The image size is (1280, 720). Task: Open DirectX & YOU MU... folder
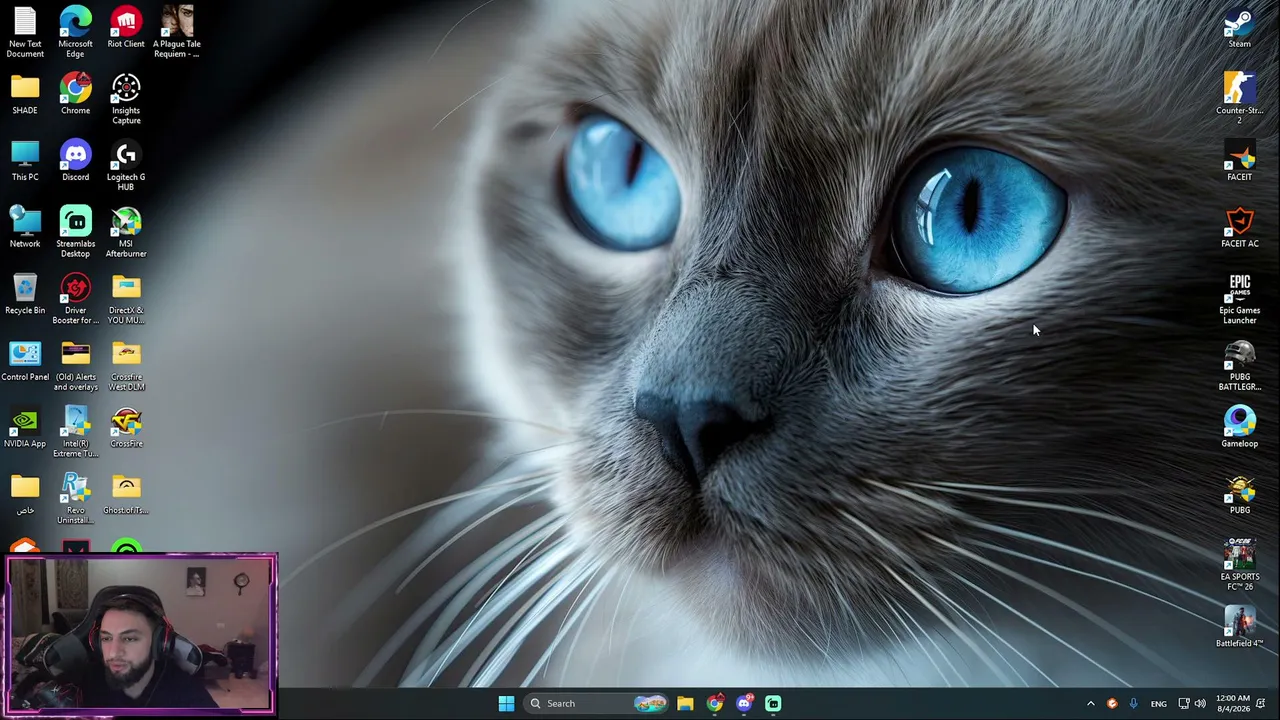126,299
